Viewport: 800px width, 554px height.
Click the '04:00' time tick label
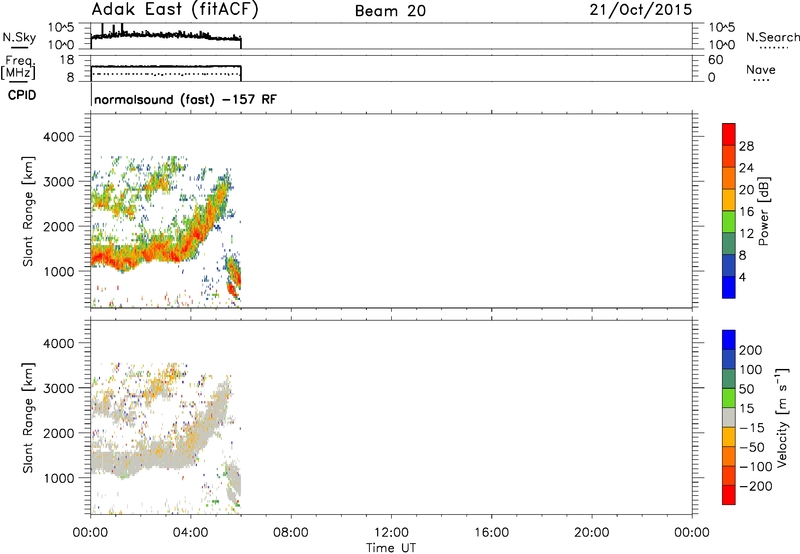click(x=190, y=533)
